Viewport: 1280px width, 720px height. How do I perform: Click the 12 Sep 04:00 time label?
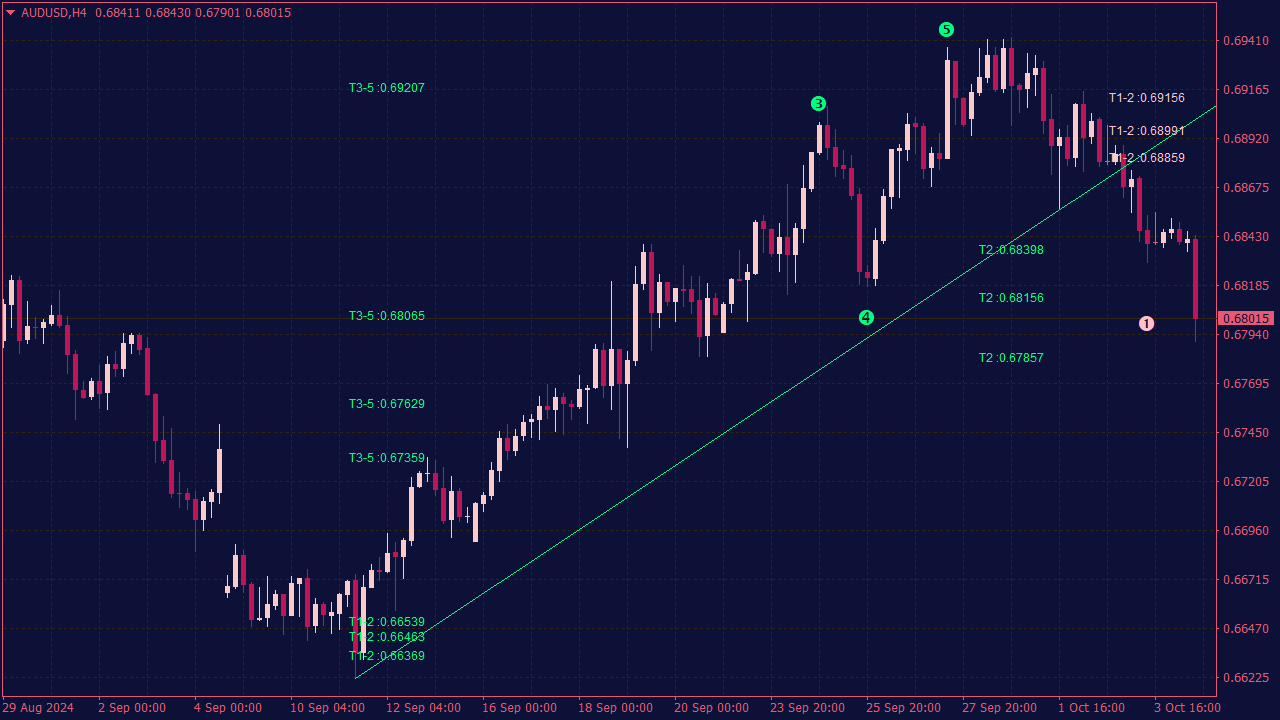423,708
